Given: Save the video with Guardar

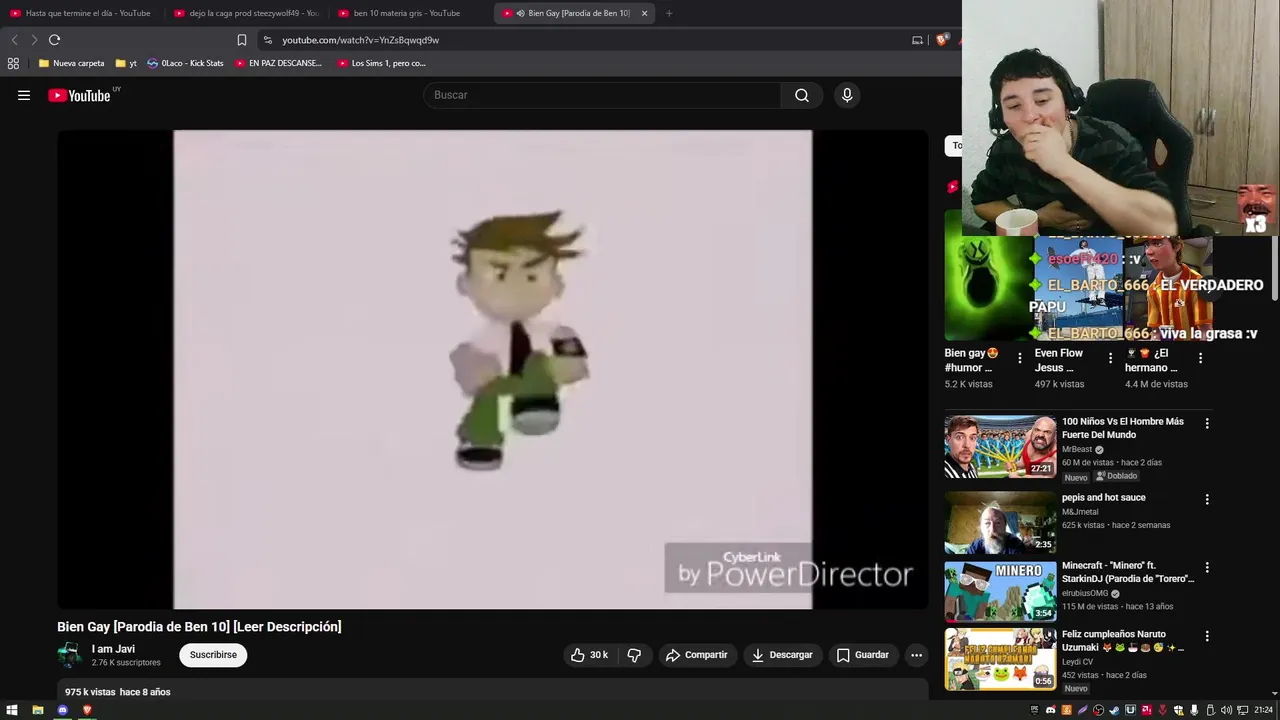Looking at the screenshot, I should [x=862, y=655].
